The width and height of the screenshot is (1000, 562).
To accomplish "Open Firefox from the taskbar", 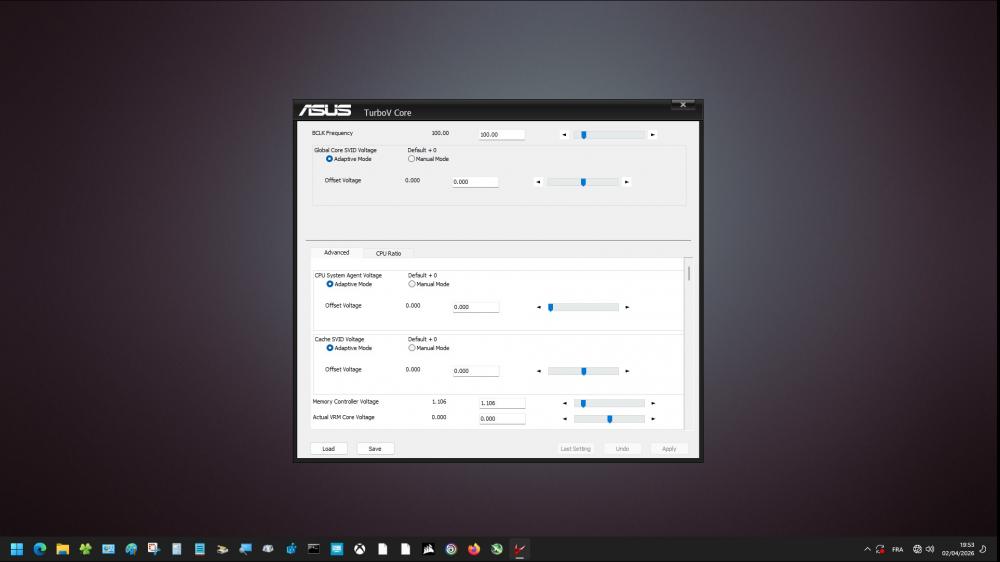I will pos(474,549).
